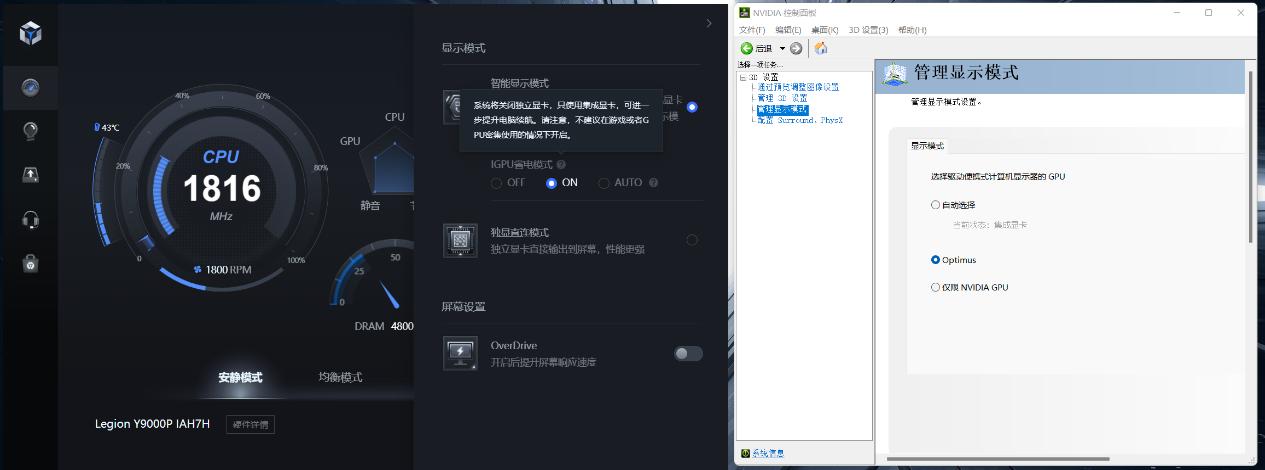Click the 系统信息 icon at NVIDIA bottom-left

[745, 454]
